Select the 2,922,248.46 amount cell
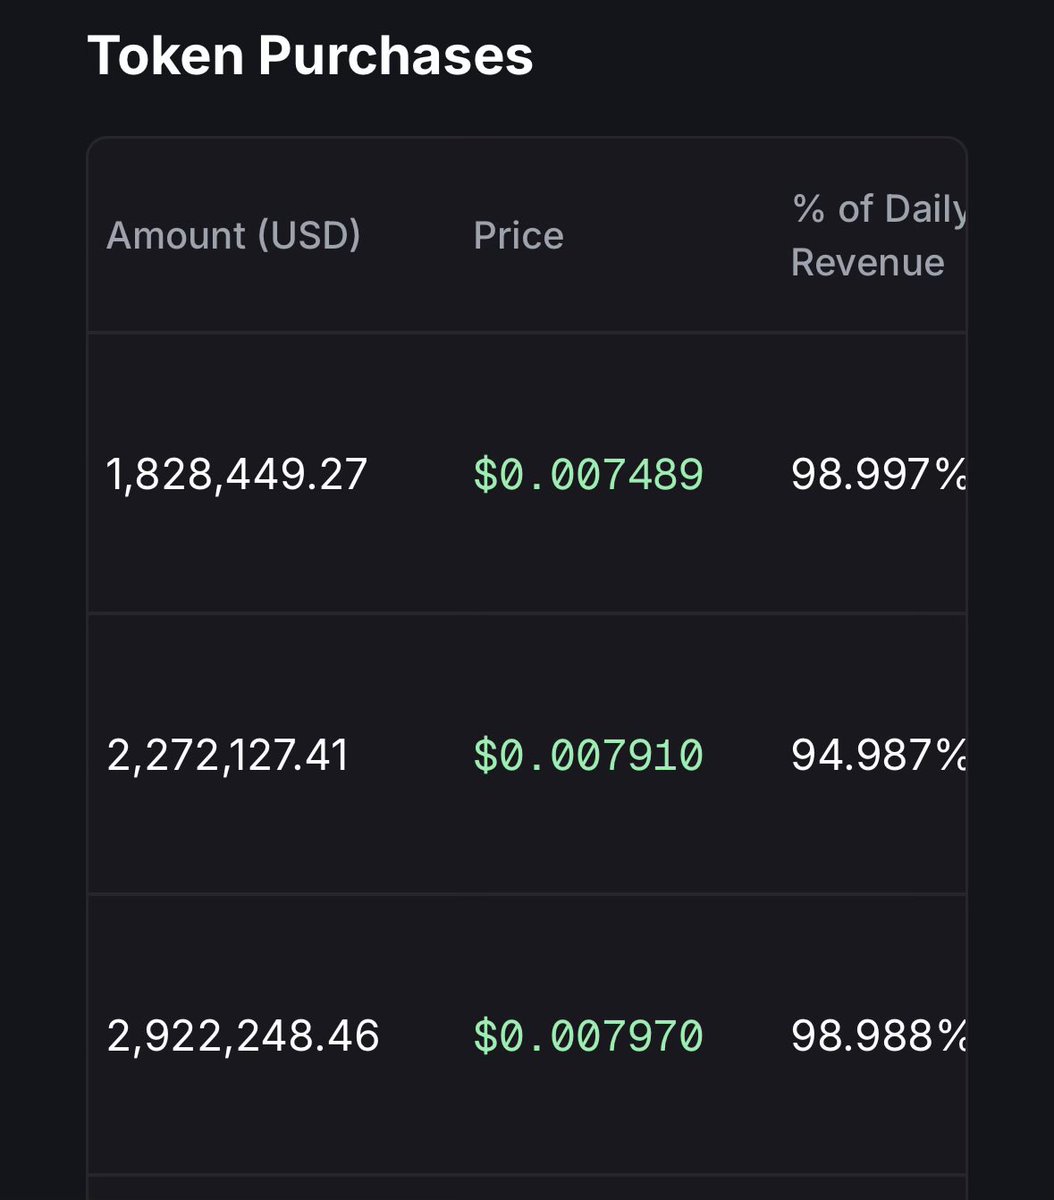This screenshot has width=1054, height=1200. (x=243, y=1035)
